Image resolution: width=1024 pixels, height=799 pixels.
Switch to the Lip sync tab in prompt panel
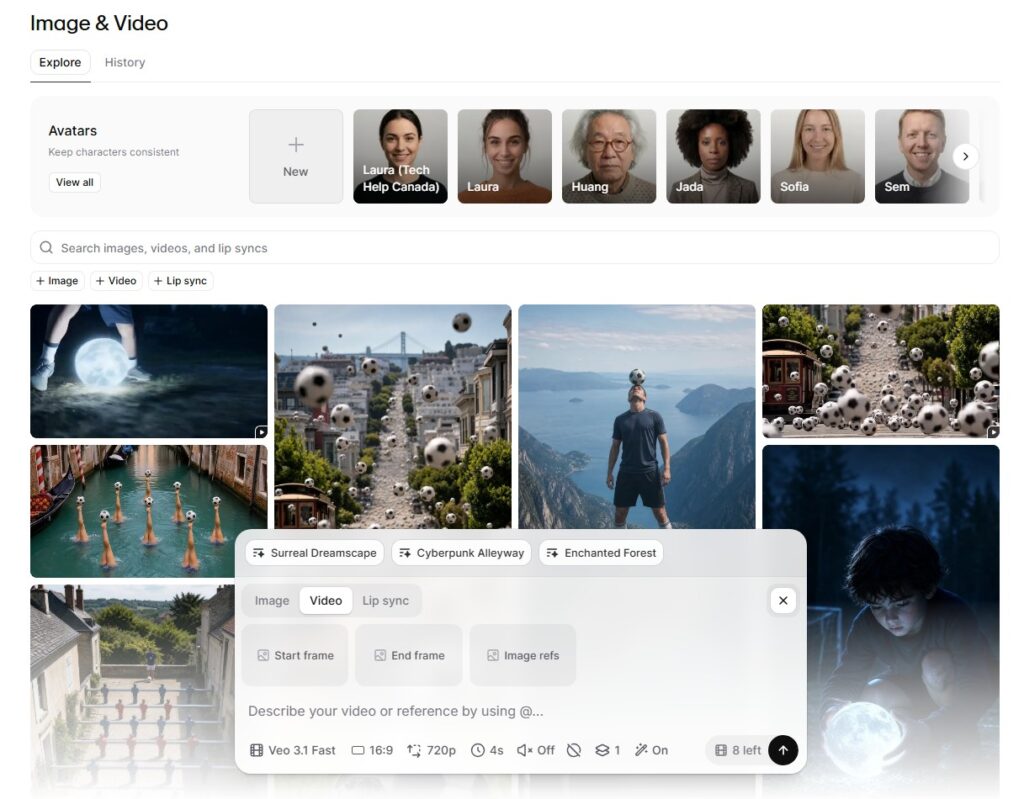click(385, 600)
